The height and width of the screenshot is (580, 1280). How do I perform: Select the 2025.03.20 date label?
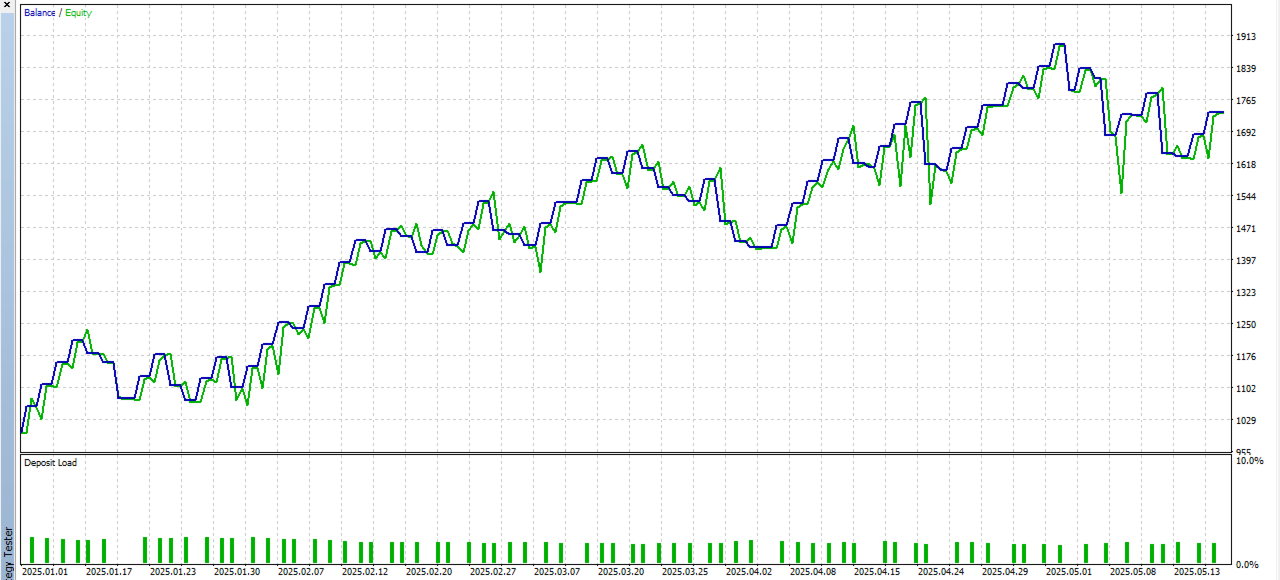pyautogui.click(x=621, y=573)
